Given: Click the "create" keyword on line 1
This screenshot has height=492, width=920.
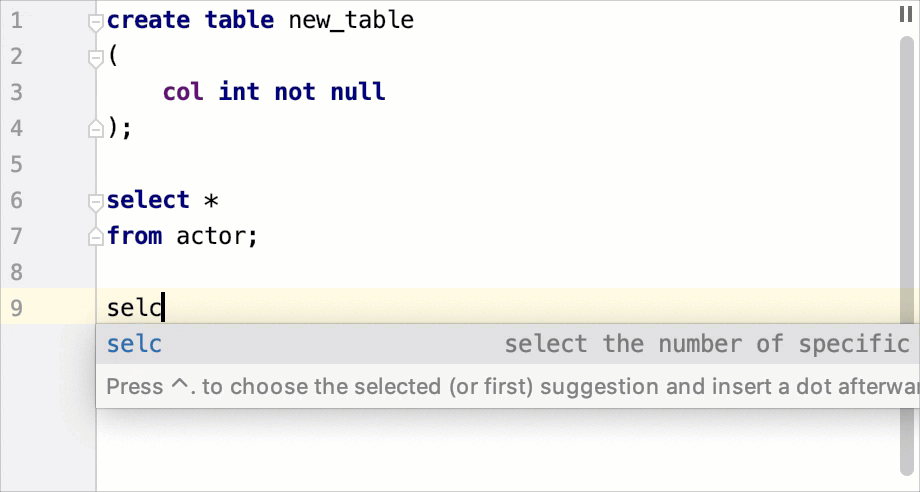Looking at the screenshot, I should [x=148, y=20].
